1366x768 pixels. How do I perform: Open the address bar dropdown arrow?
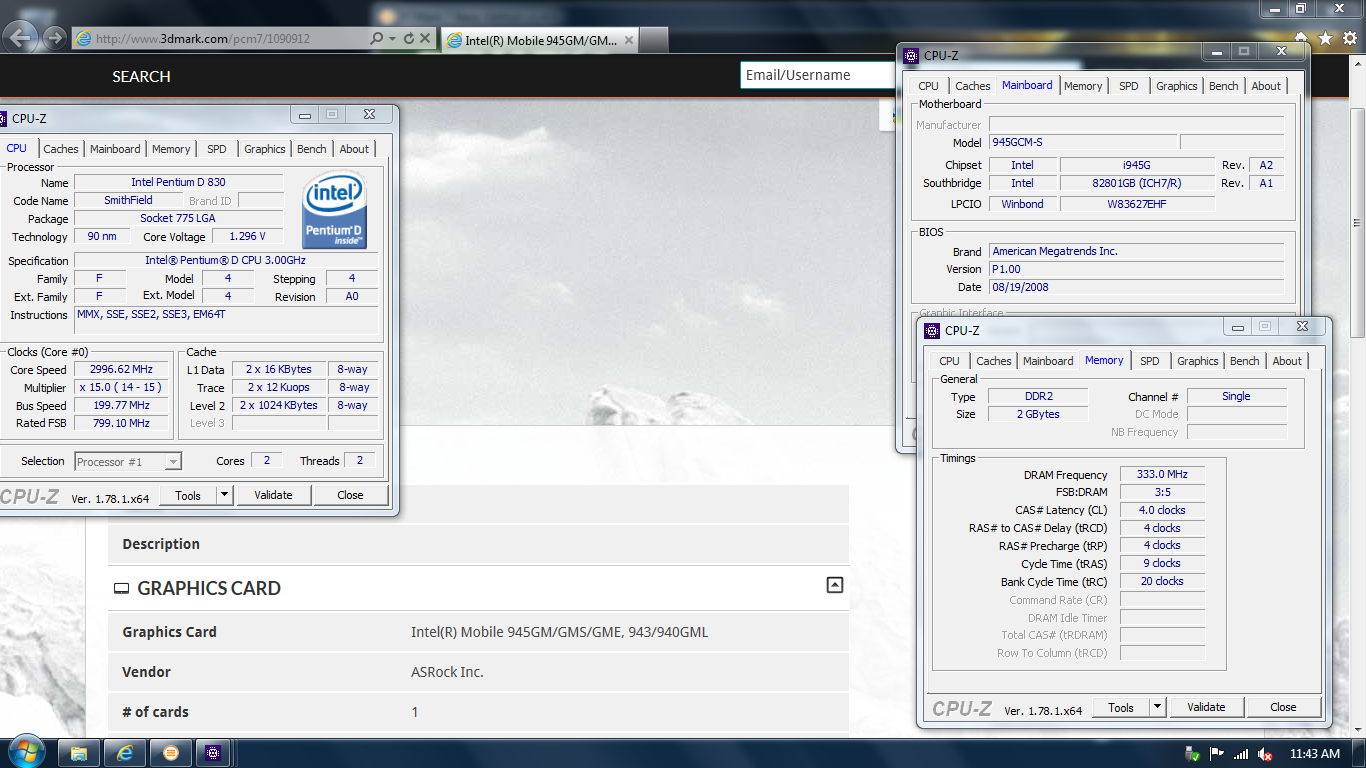point(392,38)
